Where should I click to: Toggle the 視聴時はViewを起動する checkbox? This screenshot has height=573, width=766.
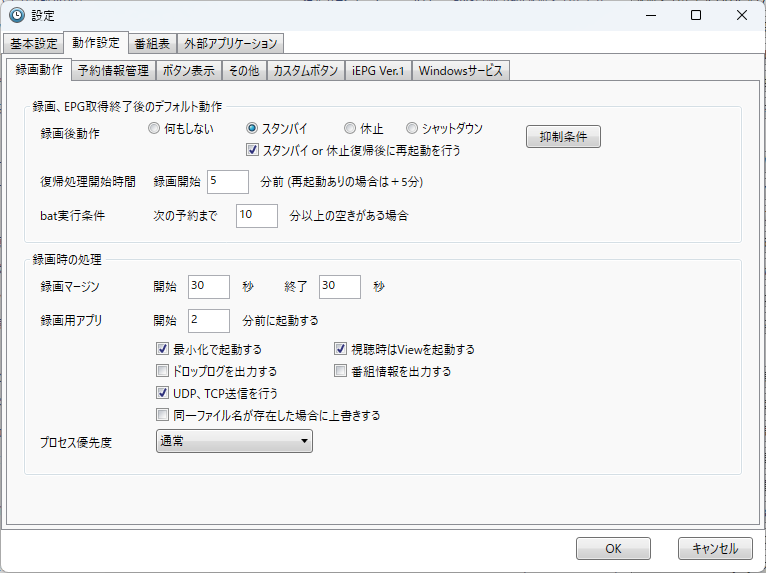pyautogui.click(x=340, y=349)
